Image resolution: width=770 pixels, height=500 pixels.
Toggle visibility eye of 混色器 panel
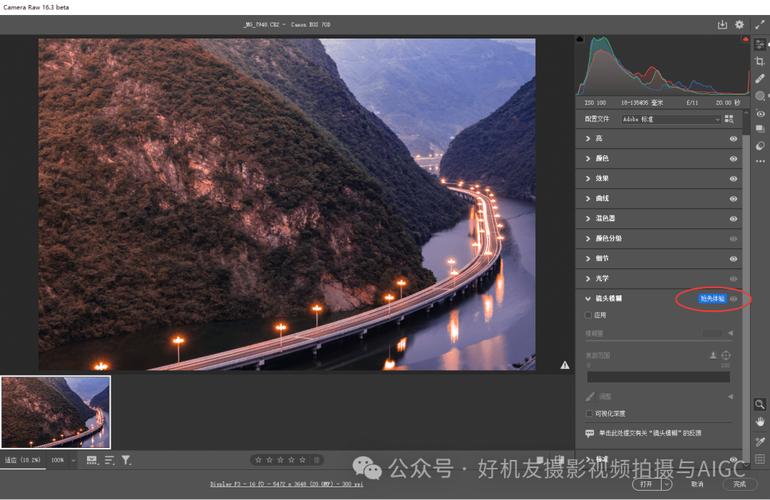[x=733, y=219]
